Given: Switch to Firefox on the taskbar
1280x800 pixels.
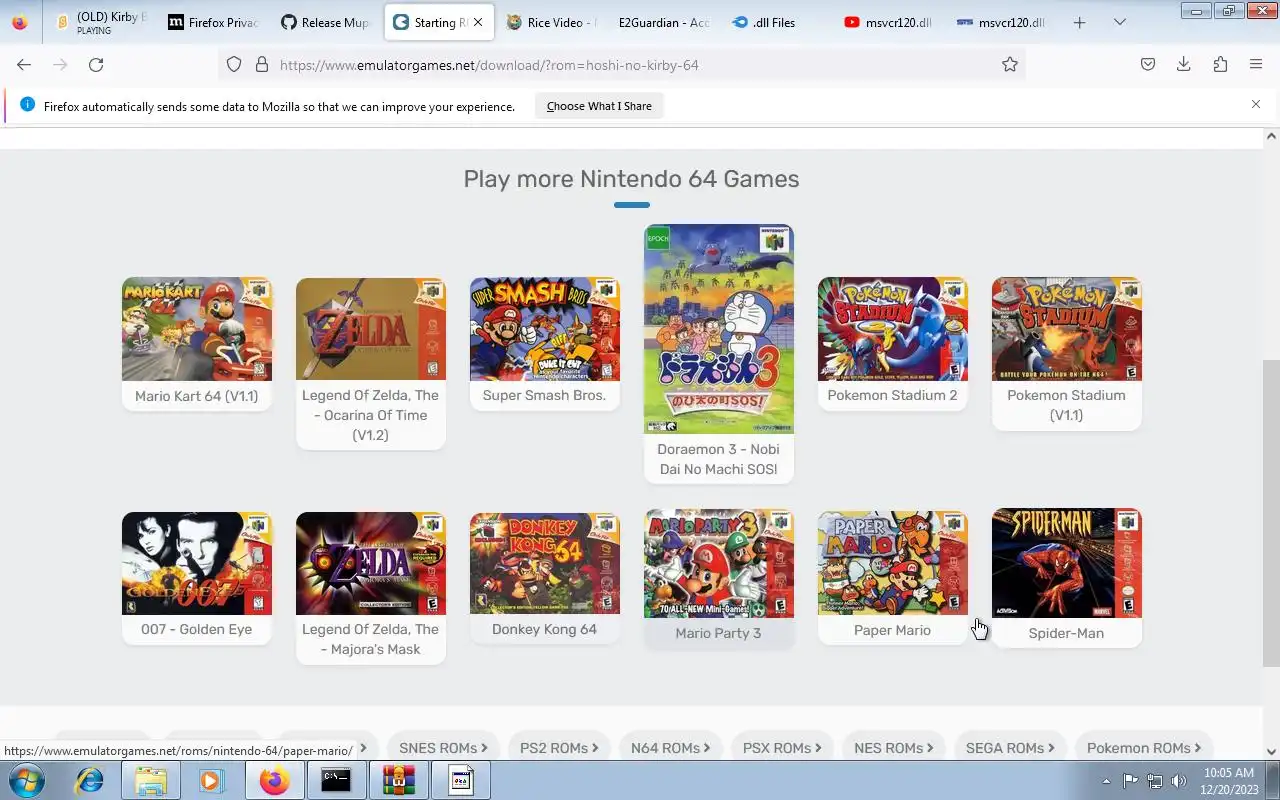Looking at the screenshot, I should pos(274,780).
